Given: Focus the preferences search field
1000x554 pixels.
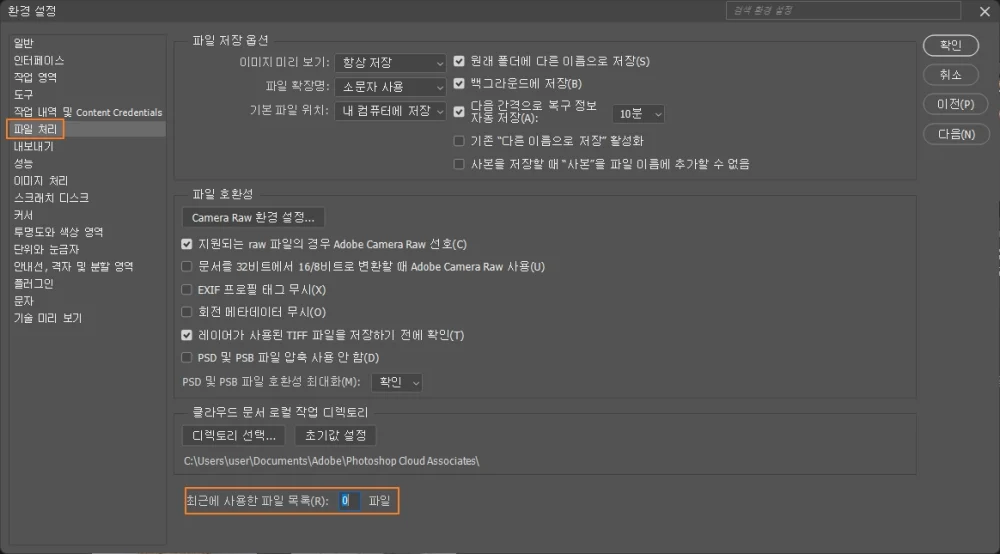Looking at the screenshot, I should (x=843, y=10).
